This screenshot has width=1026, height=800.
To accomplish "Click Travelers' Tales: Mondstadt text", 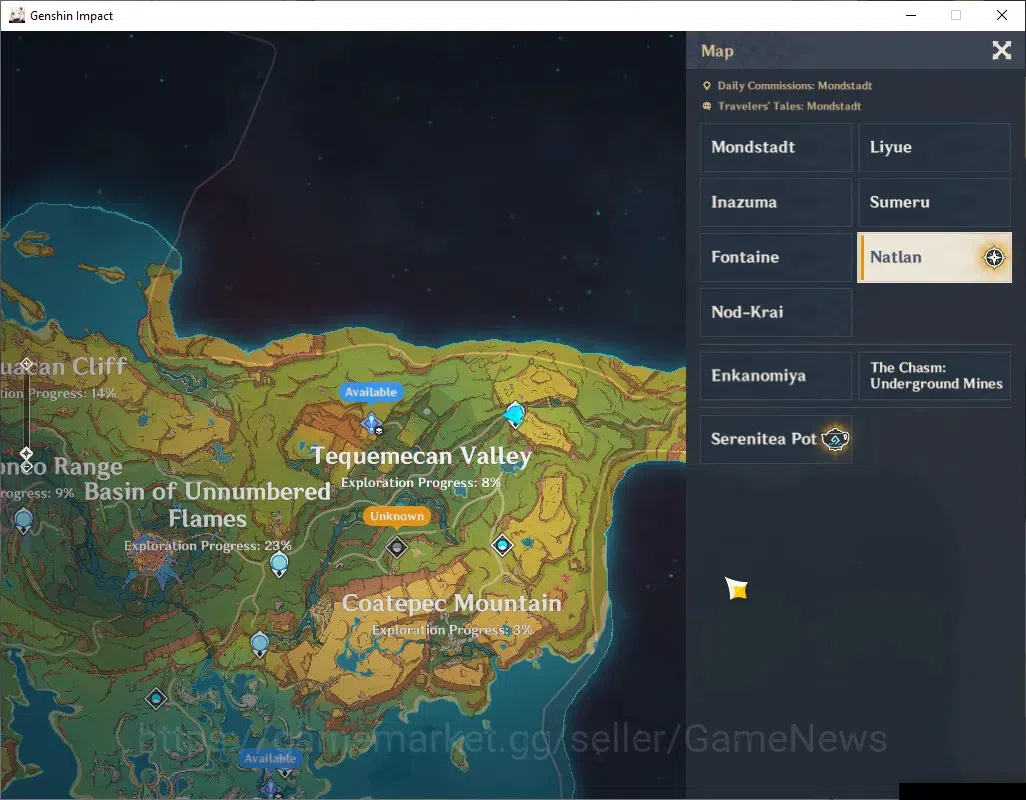I will (789, 106).
